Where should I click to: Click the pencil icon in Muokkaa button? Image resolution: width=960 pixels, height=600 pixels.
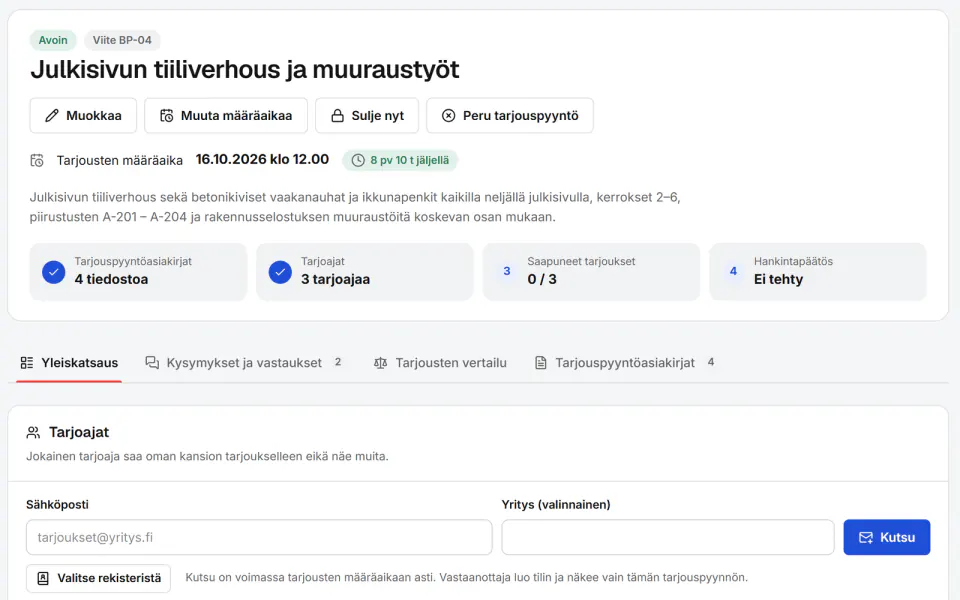click(x=52, y=116)
